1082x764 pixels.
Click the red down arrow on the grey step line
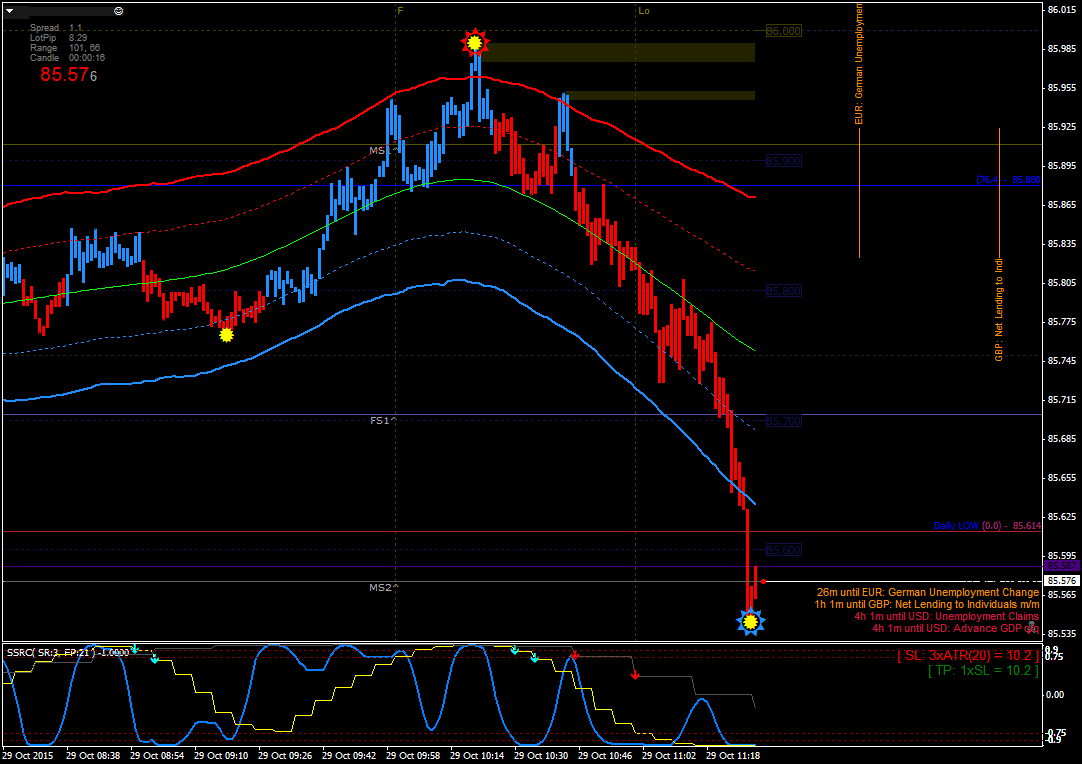click(x=635, y=674)
